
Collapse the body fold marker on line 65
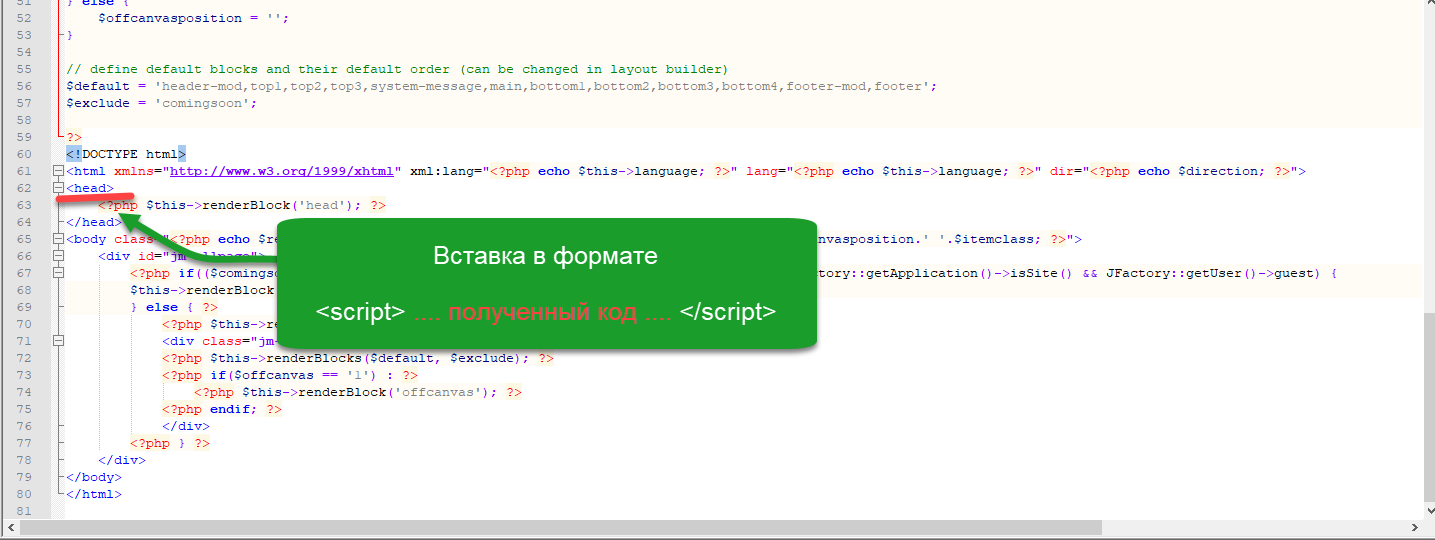pyautogui.click(x=57, y=239)
